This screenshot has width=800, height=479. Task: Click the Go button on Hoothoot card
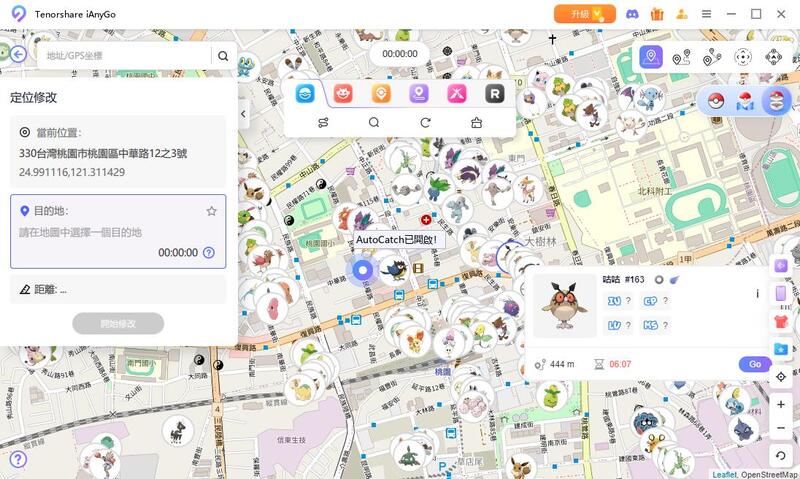click(755, 364)
